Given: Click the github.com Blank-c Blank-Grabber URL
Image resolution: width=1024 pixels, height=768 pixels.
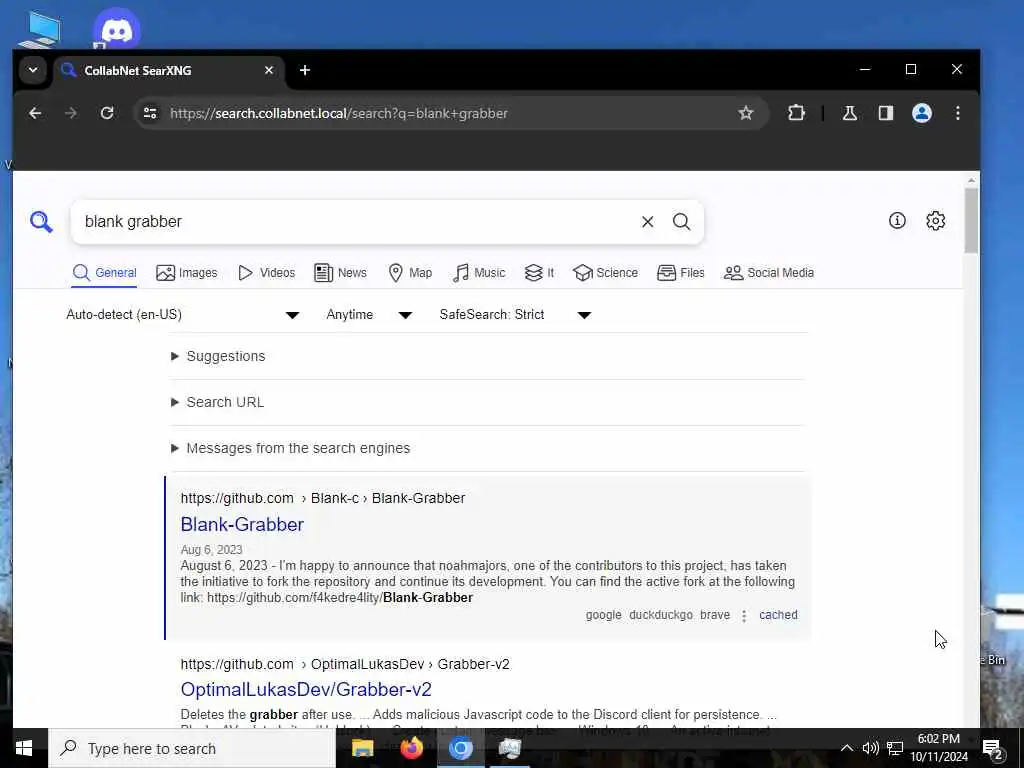Looking at the screenshot, I should tap(323, 498).
